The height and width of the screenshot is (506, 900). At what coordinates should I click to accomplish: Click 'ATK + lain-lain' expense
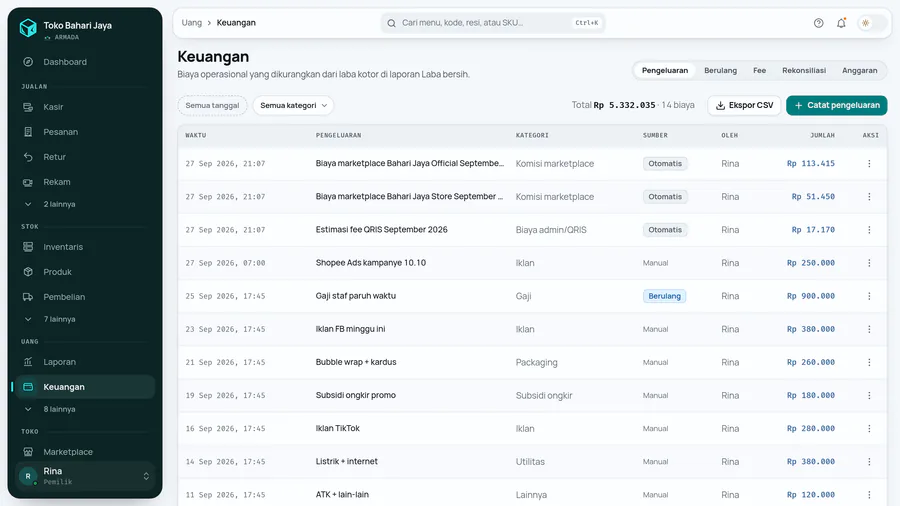(x=342, y=495)
